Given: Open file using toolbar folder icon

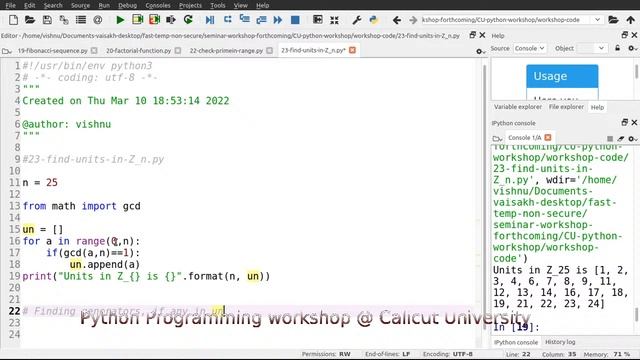Looking at the screenshot, I should tap(30, 20).
